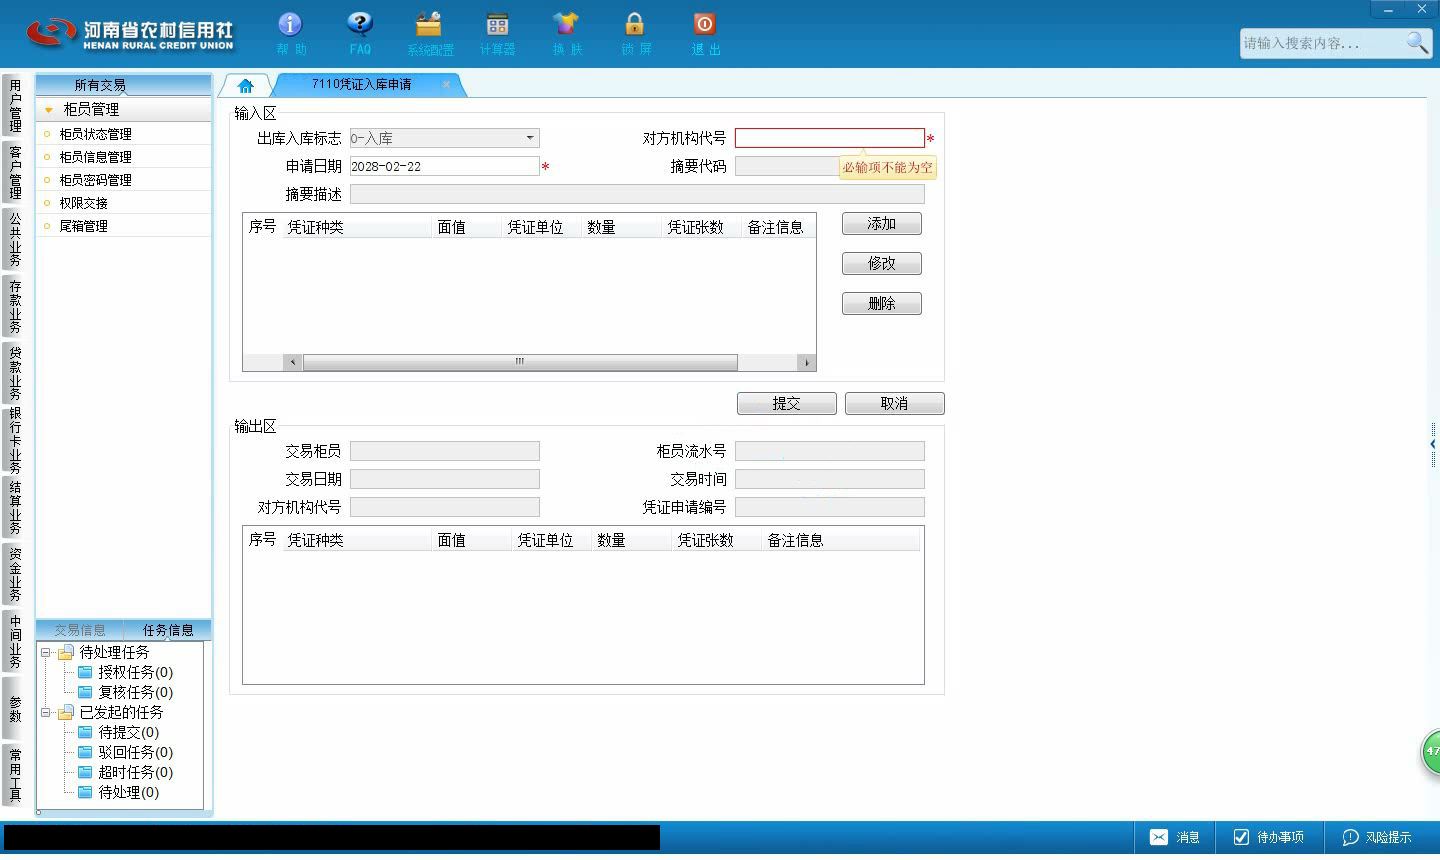Collapse the 已发起的任务 tree node
Image resolution: width=1440 pixels, height=860 pixels.
point(46,712)
